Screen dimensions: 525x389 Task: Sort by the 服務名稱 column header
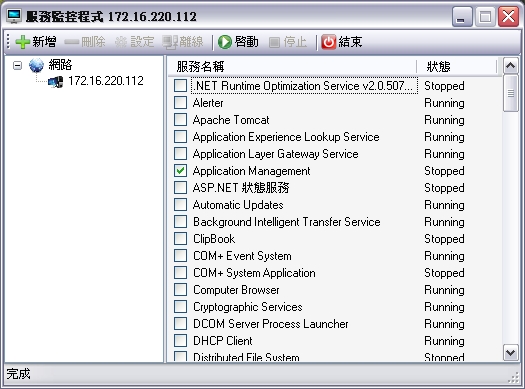[292, 66]
